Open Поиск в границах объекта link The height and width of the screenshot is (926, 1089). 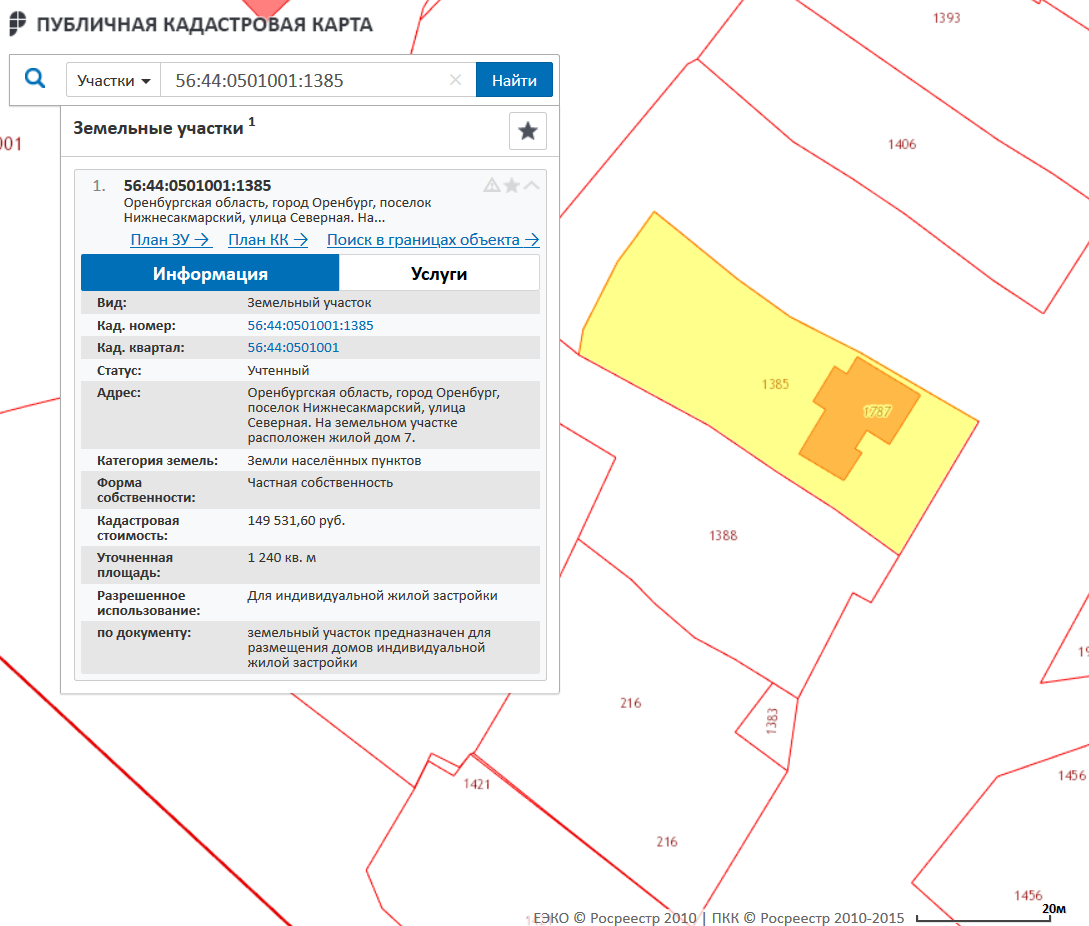click(433, 240)
